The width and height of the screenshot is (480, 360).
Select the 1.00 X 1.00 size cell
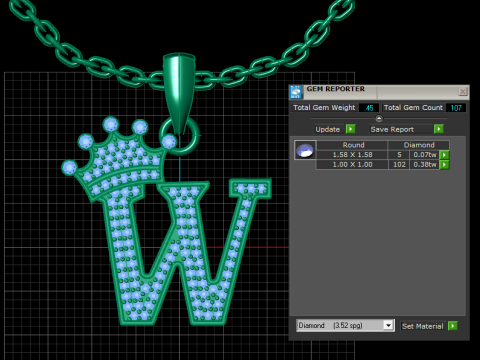coord(352,165)
